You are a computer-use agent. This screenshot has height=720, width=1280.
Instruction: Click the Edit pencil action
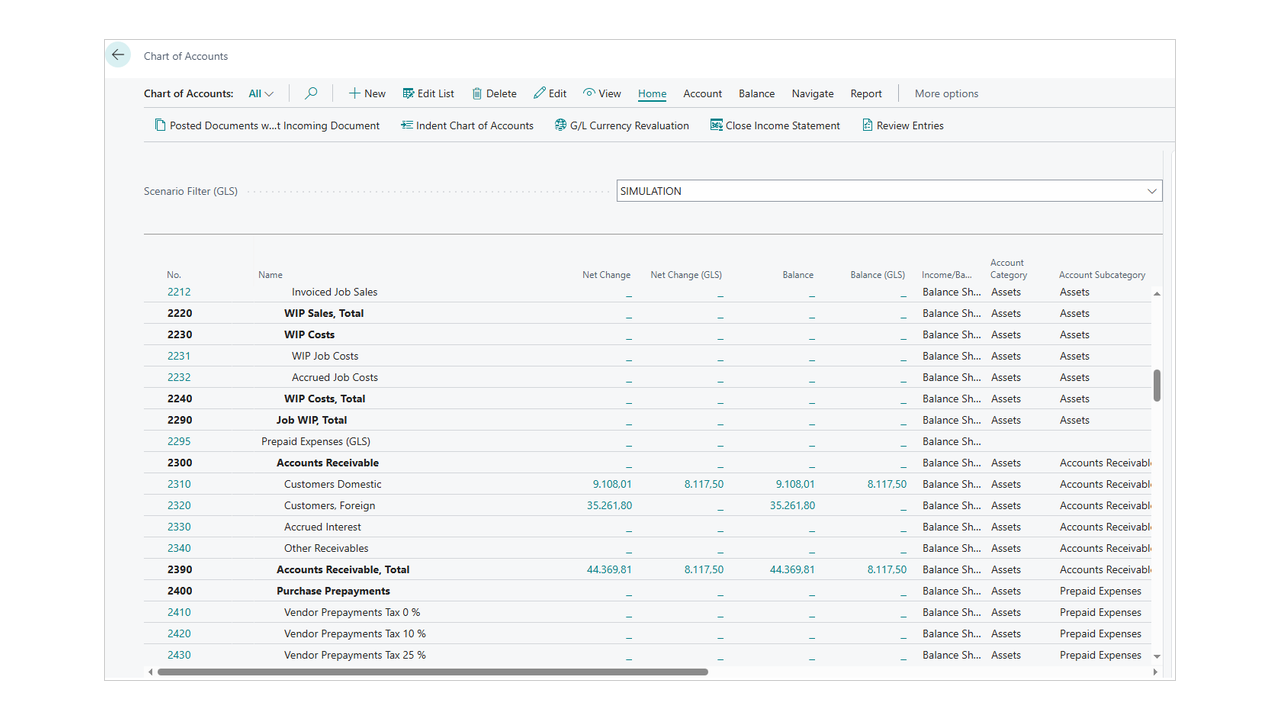coord(550,93)
